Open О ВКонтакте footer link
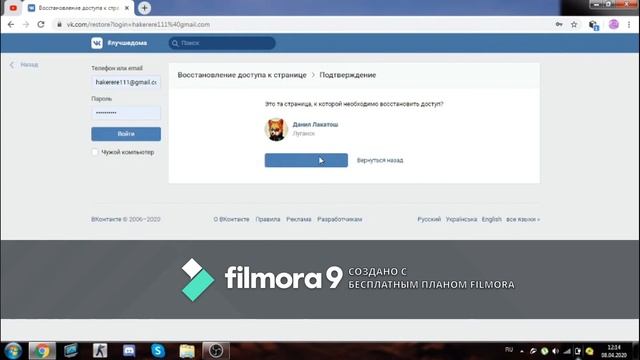 [231, 219]
